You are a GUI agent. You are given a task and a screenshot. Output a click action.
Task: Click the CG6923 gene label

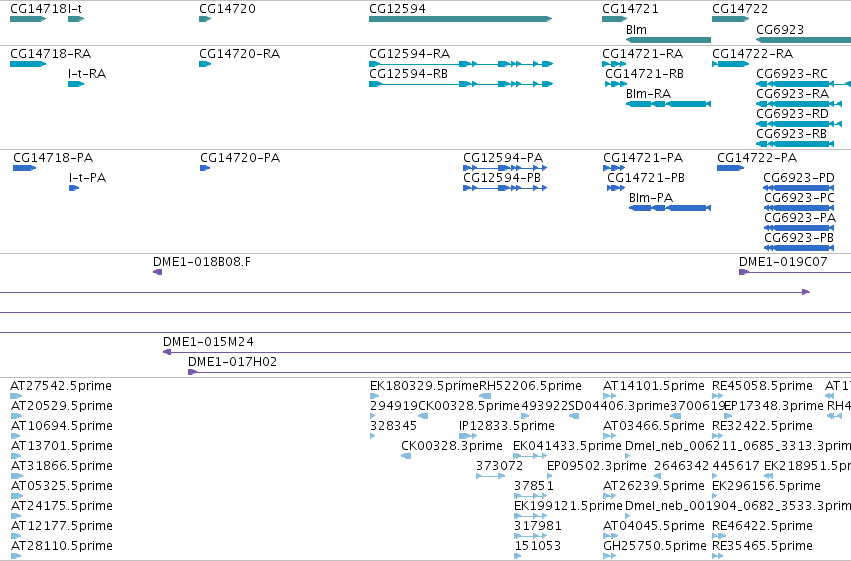[780, 30]
